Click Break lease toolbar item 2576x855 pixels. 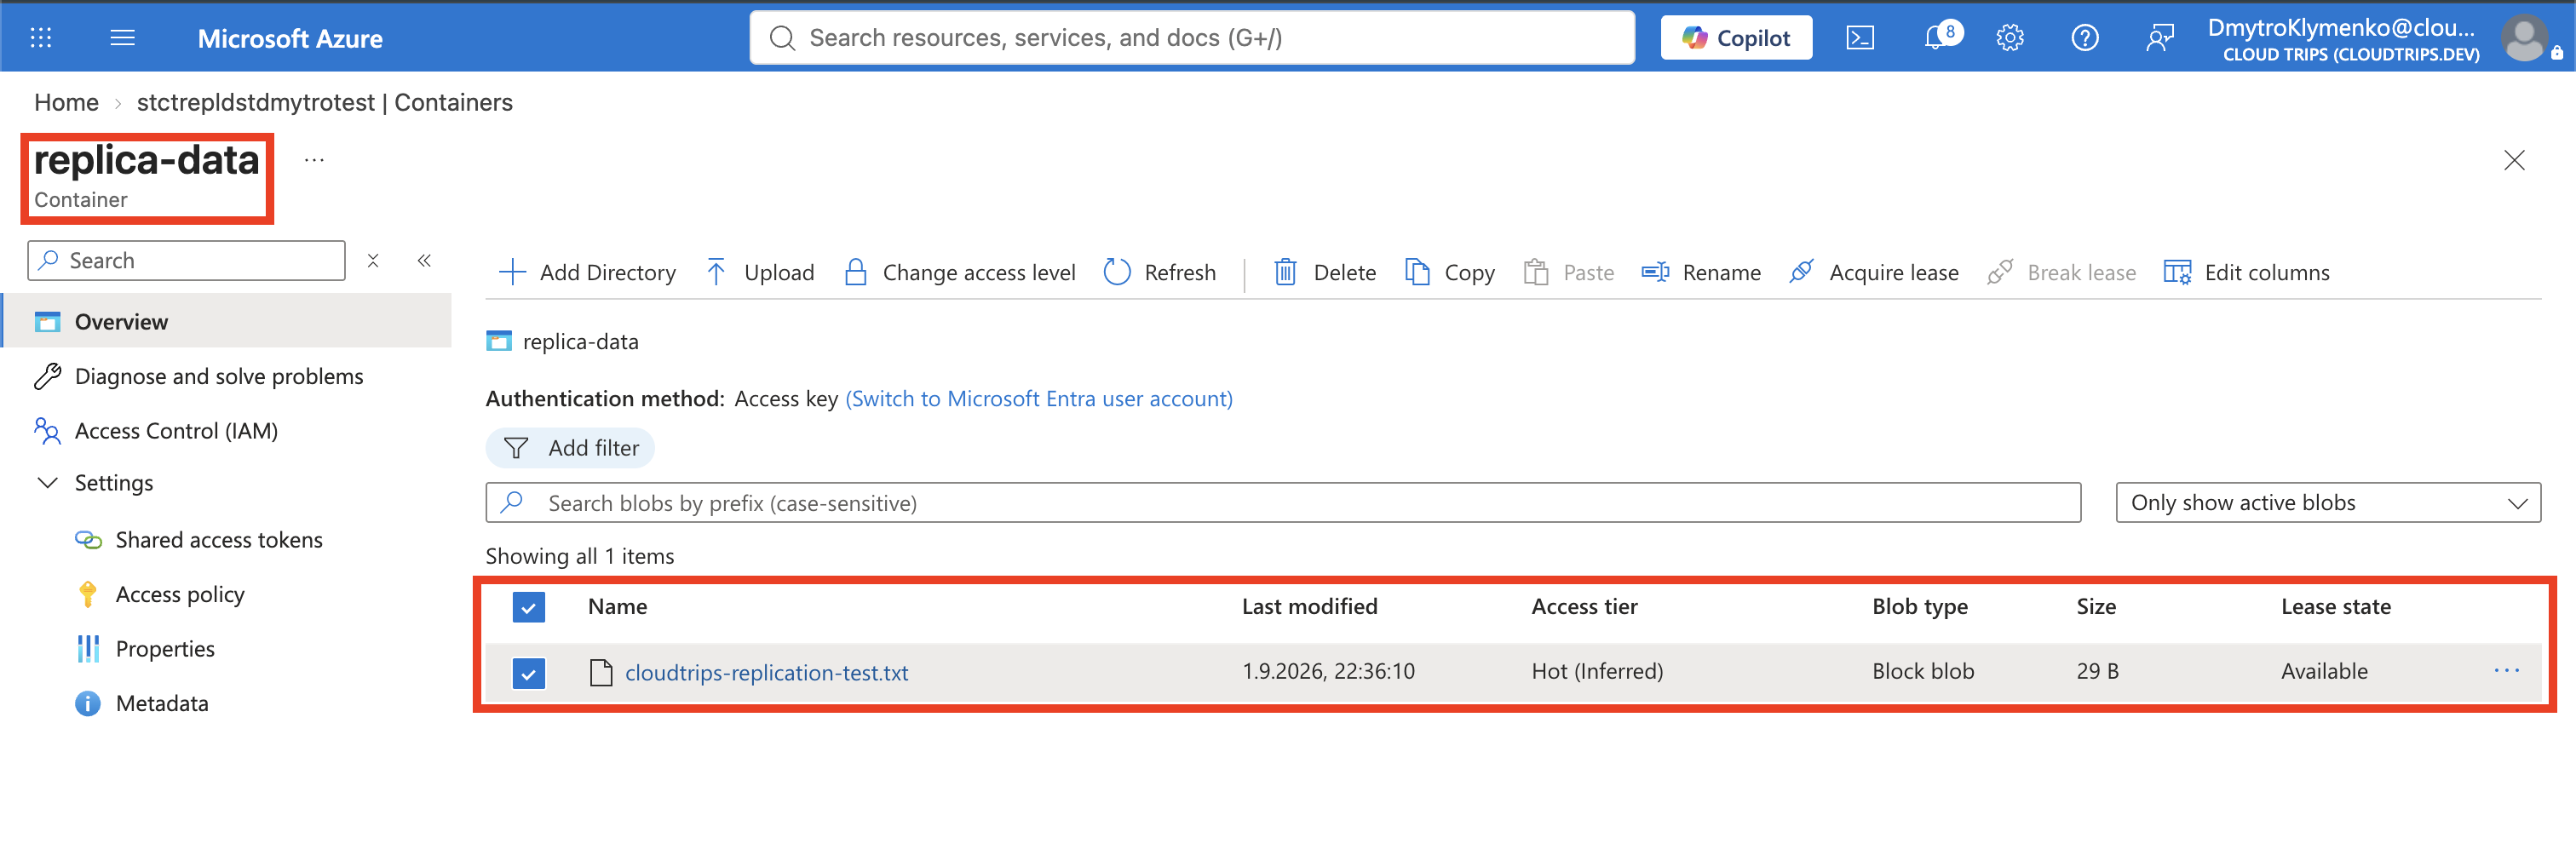click(2061, 272)
